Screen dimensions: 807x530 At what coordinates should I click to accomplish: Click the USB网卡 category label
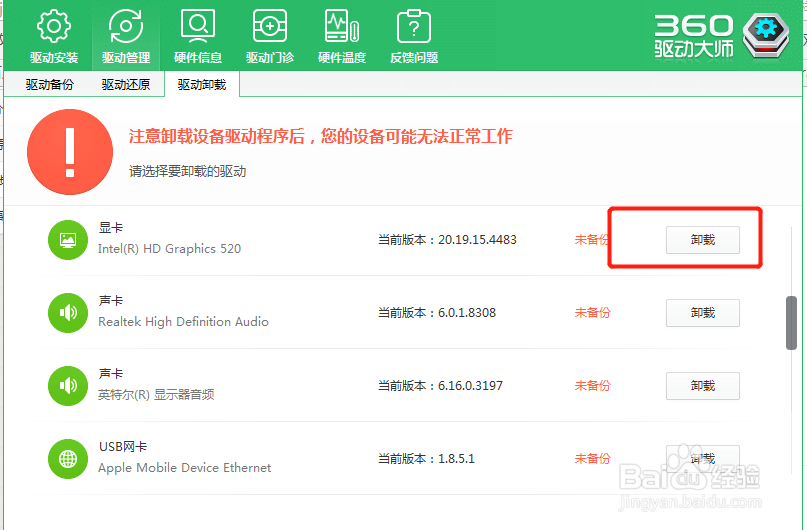point(123,447)
